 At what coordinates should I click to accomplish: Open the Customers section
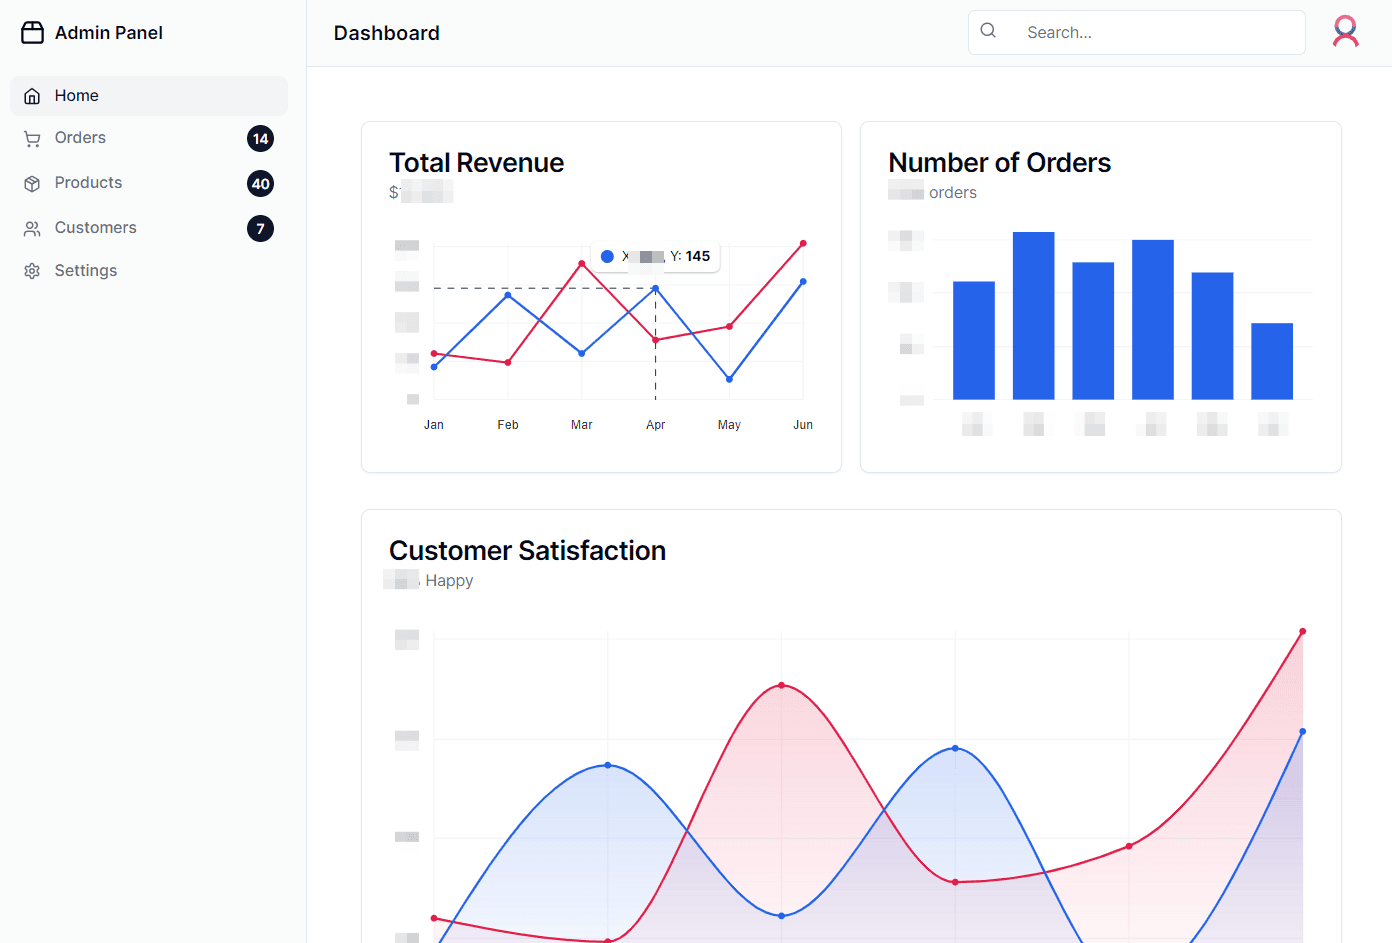click(x=149, y=229)
